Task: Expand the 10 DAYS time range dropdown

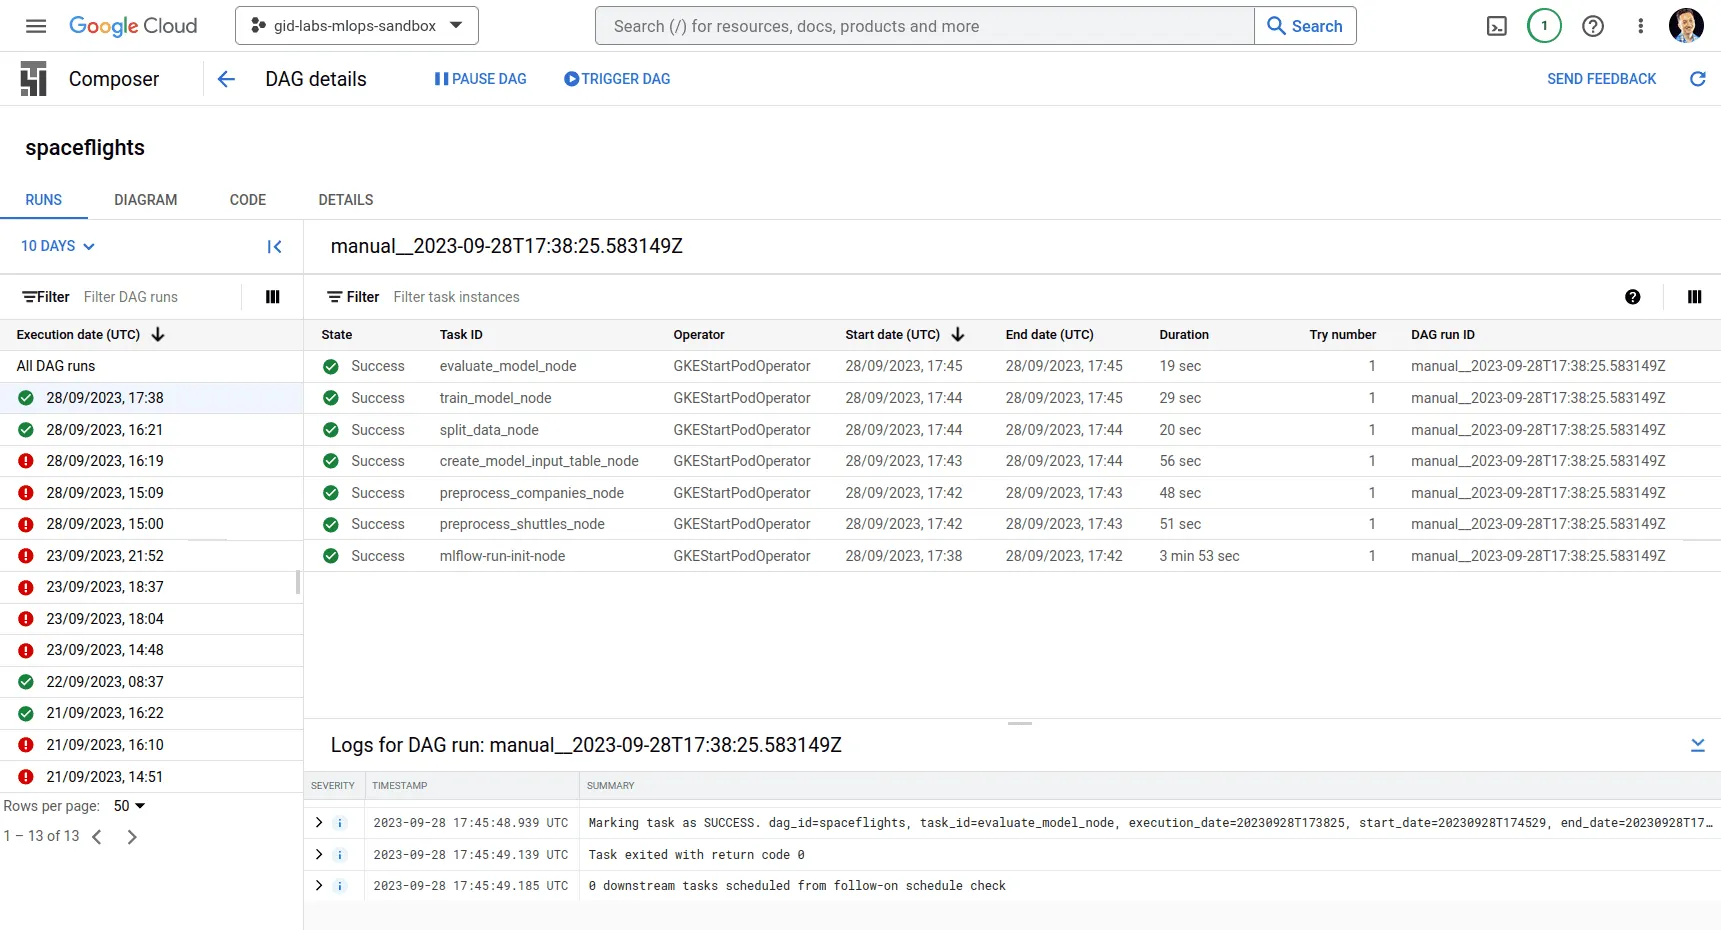Action: click(x=58, y=246)
